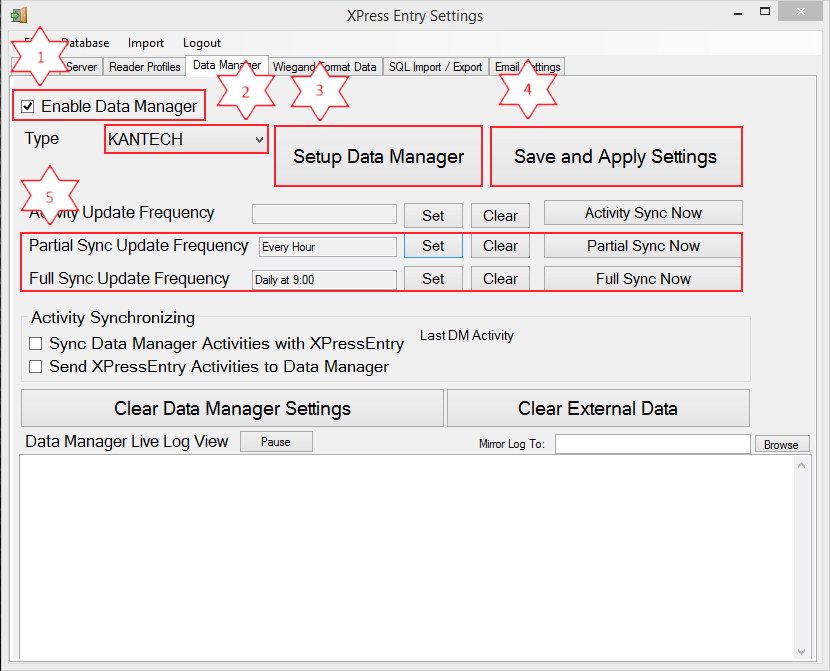The width and height of the screenshot is (830, 671).
Task: Click the Activity Update Frequency field
Action: (x=324, y=214)
